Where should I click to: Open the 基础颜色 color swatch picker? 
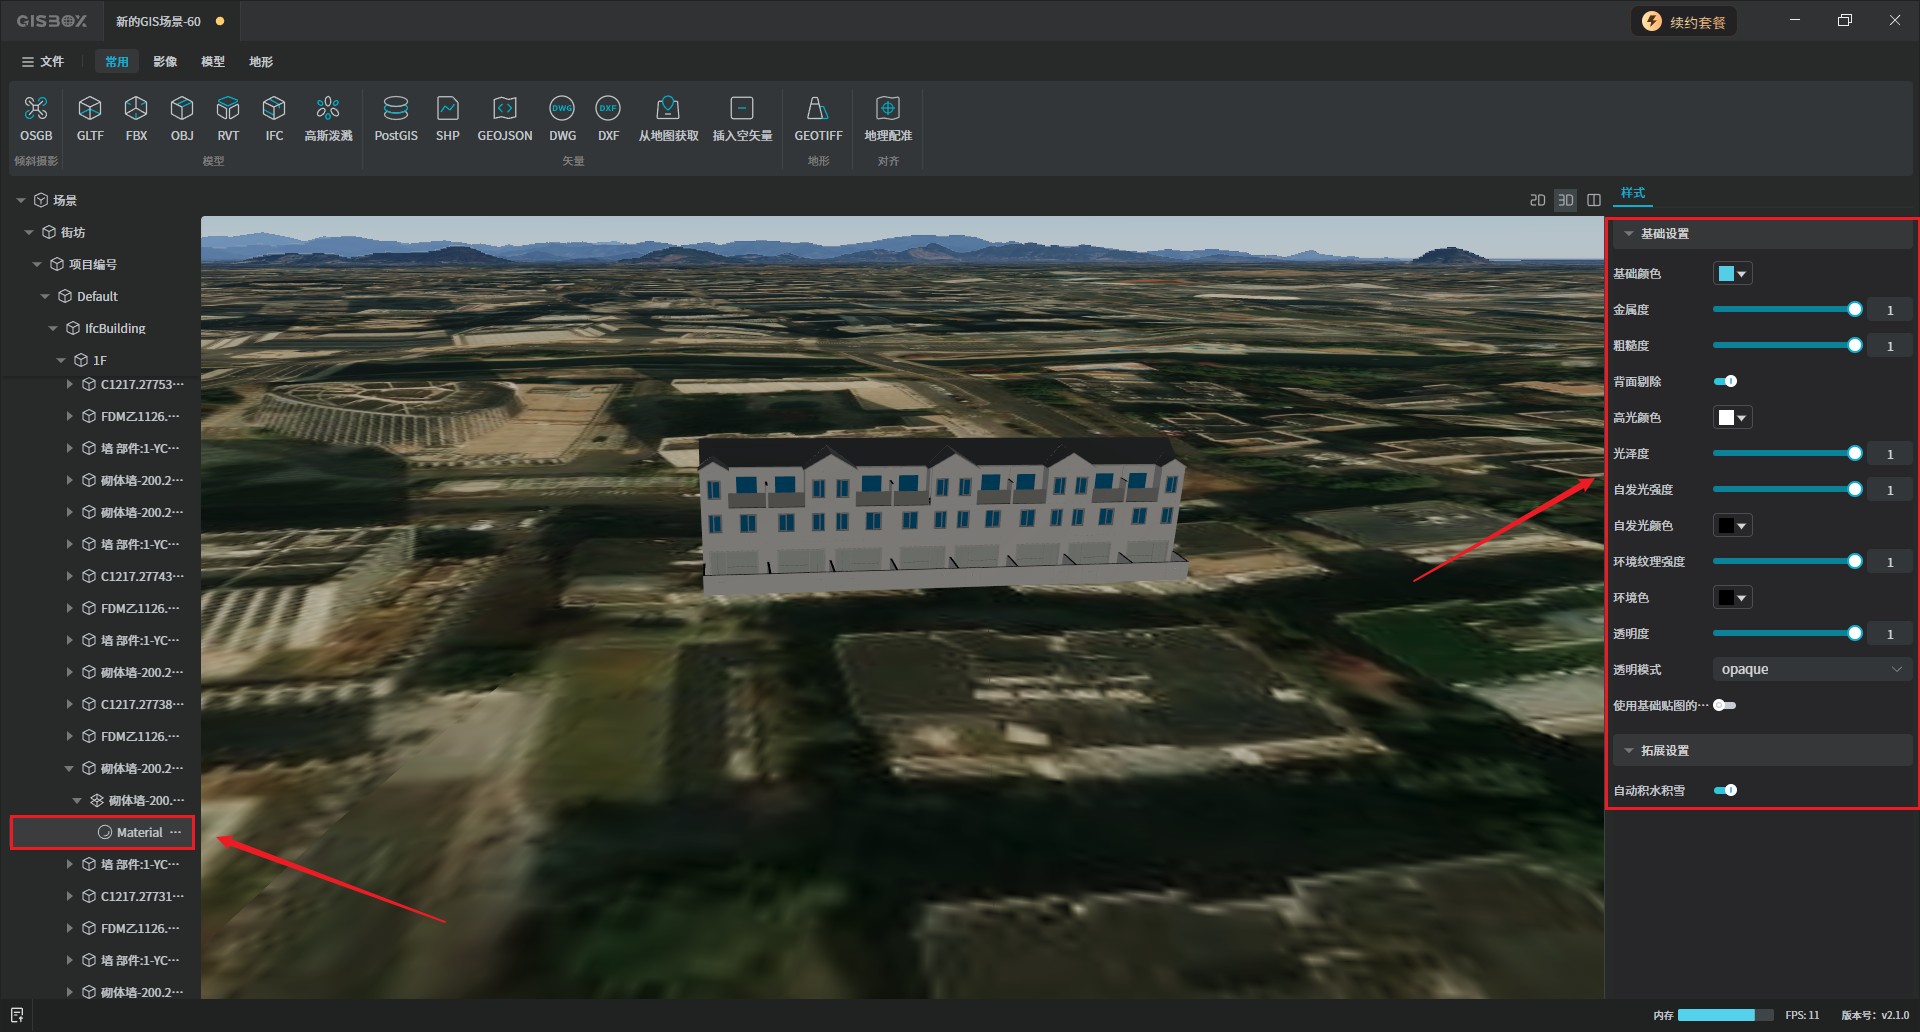point(1732,274)
